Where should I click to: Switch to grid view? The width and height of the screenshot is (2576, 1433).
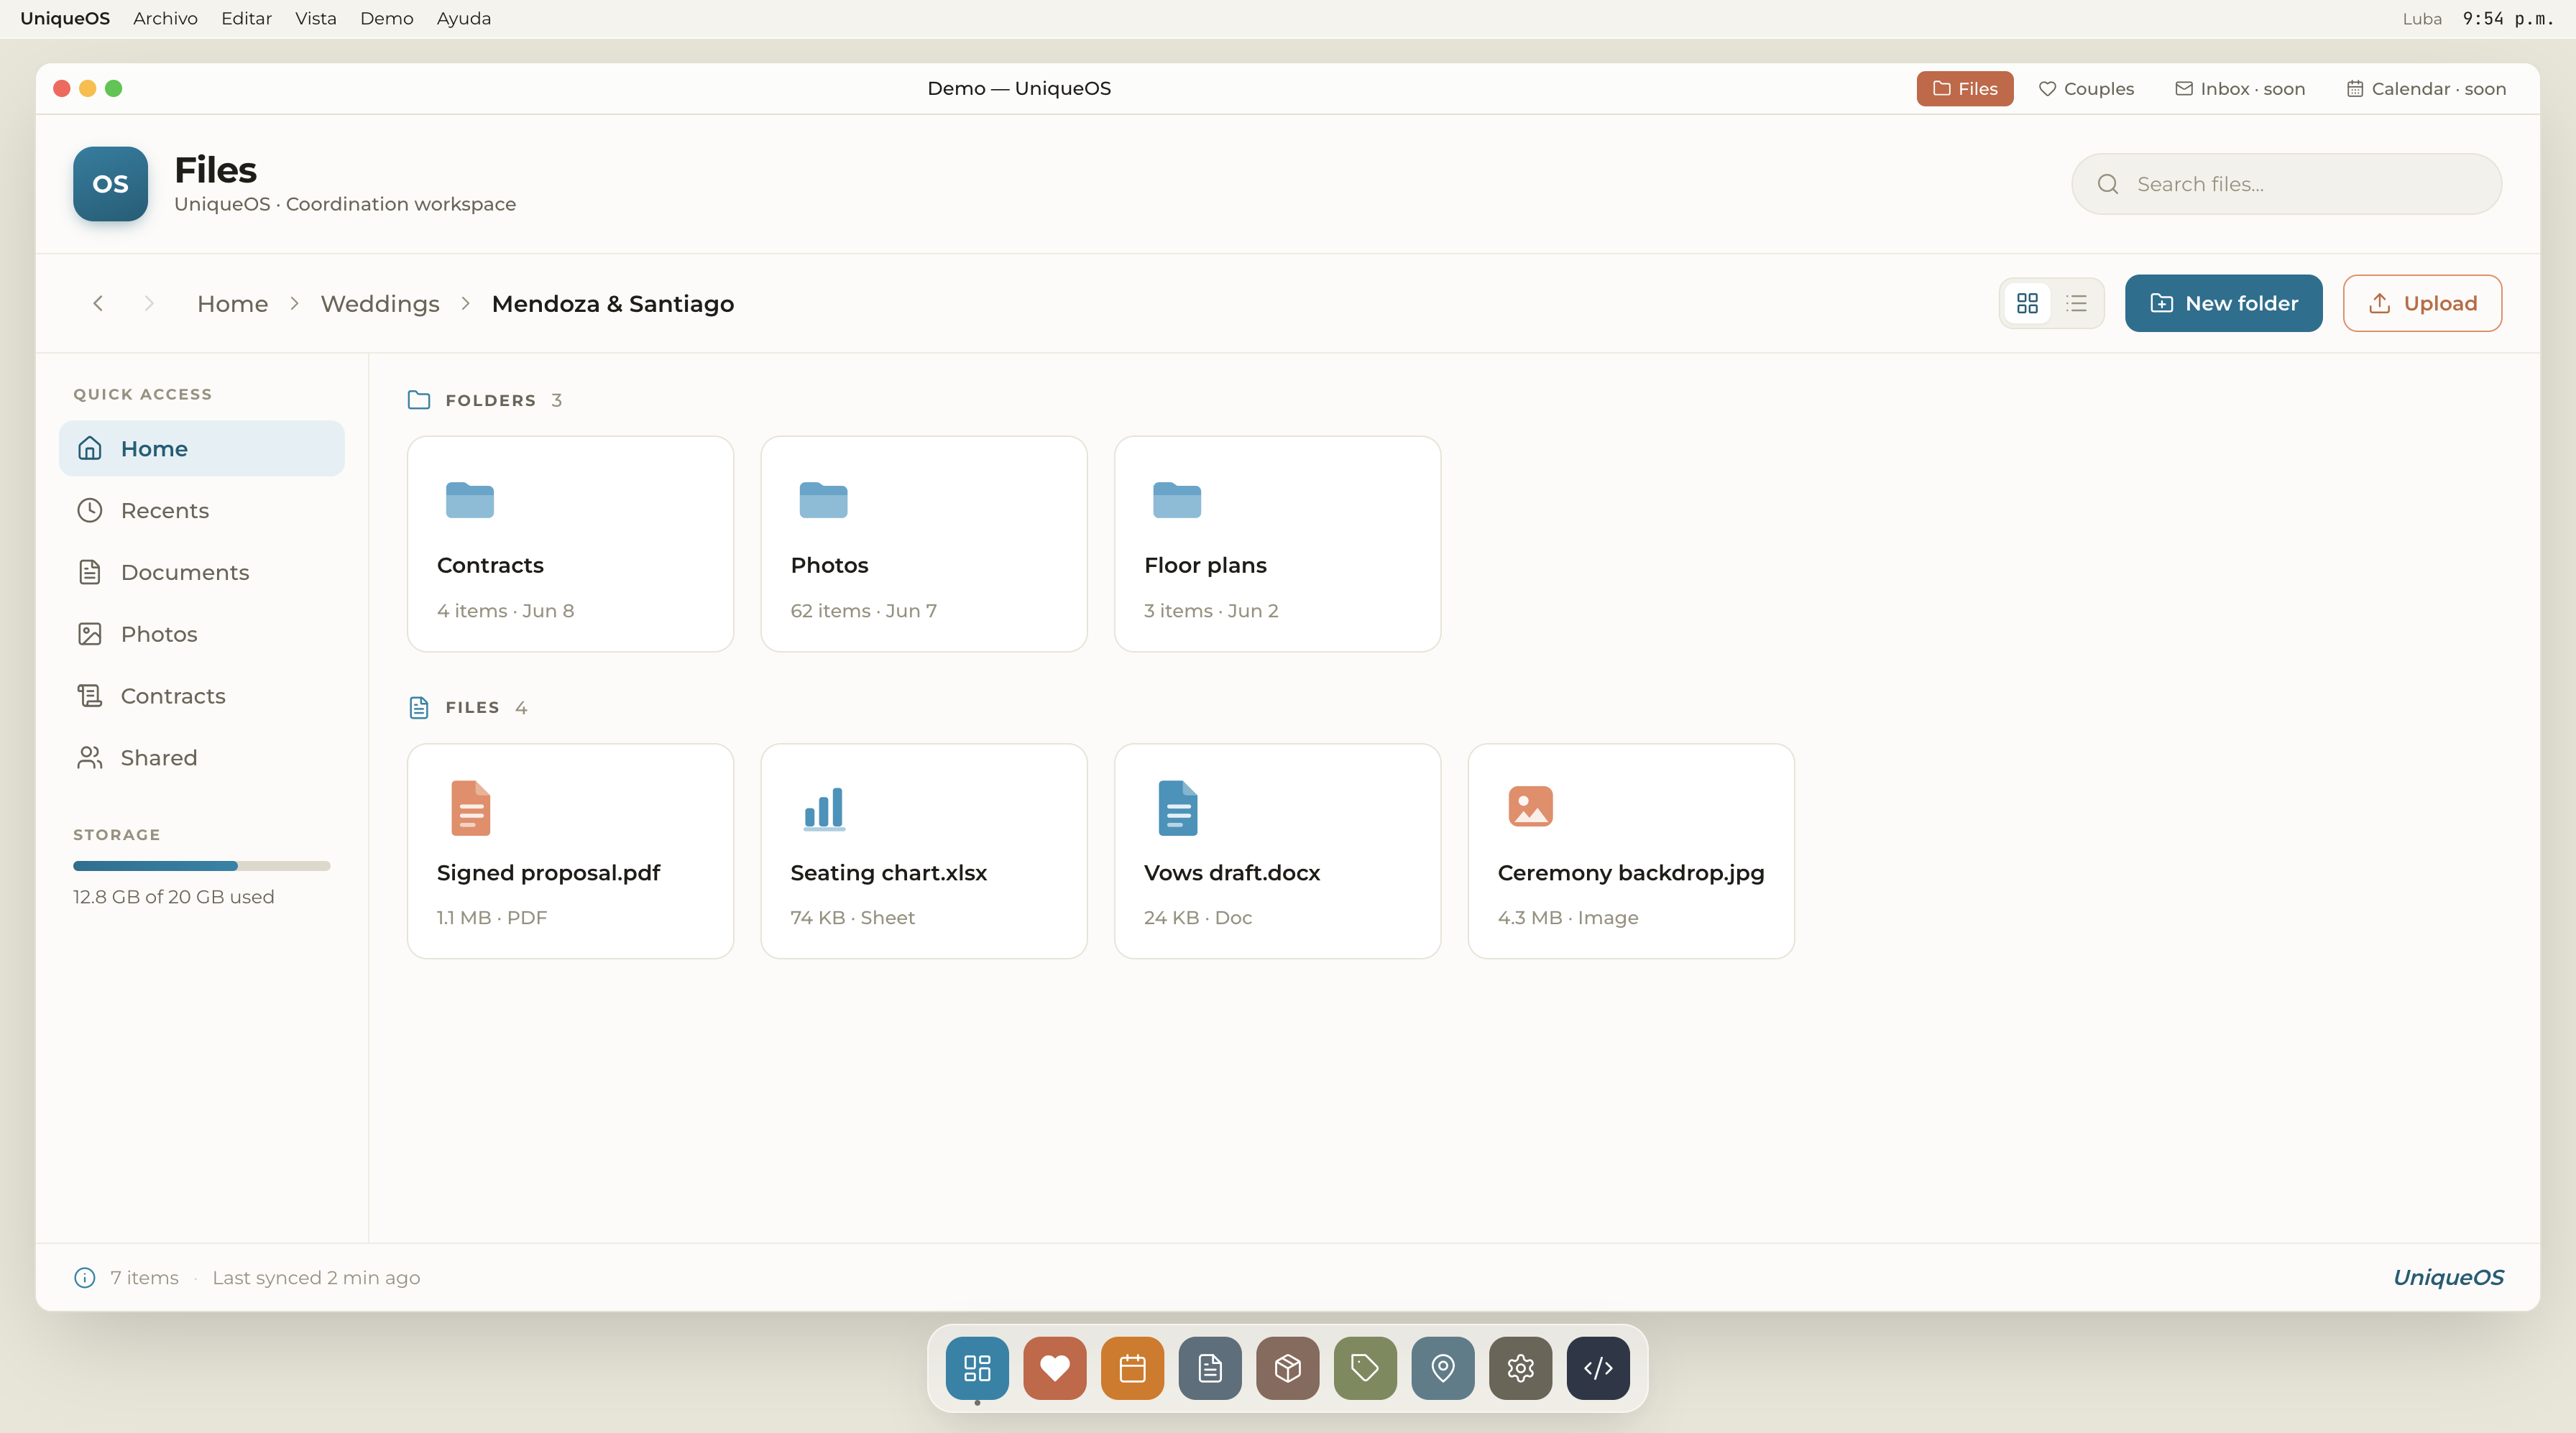point(2027,303)
